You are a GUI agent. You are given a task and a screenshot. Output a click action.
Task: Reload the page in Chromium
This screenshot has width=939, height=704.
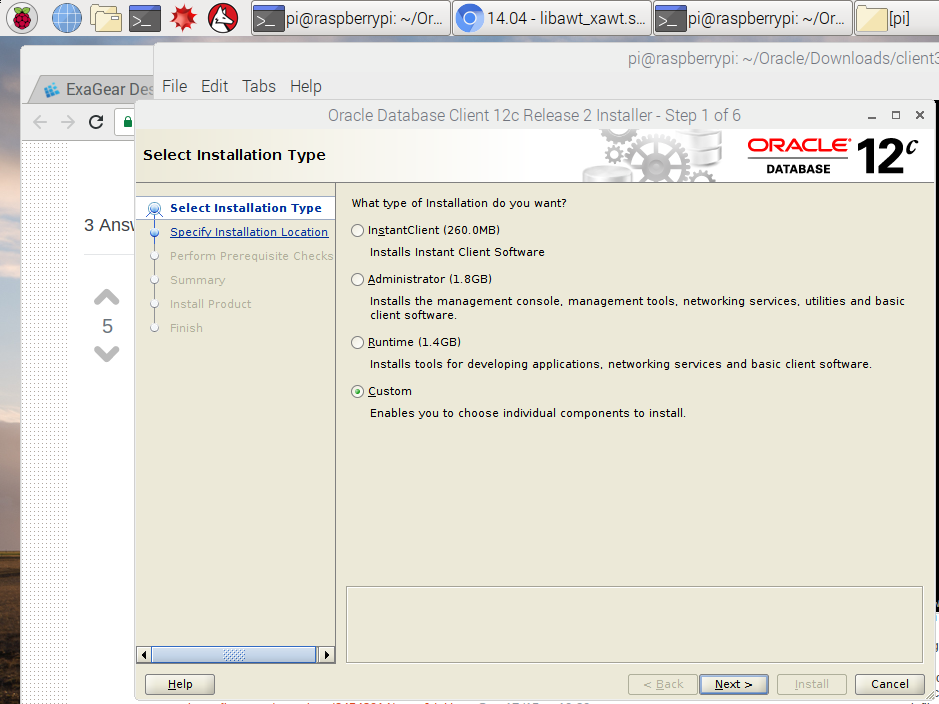click(96, 122)
